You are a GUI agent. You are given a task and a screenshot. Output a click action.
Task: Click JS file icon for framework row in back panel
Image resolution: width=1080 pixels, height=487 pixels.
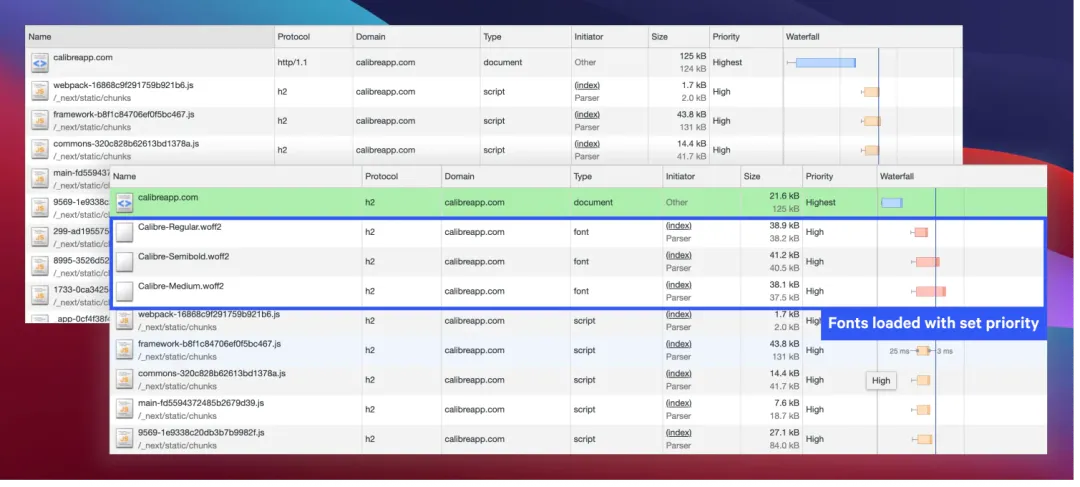(39, 122)
